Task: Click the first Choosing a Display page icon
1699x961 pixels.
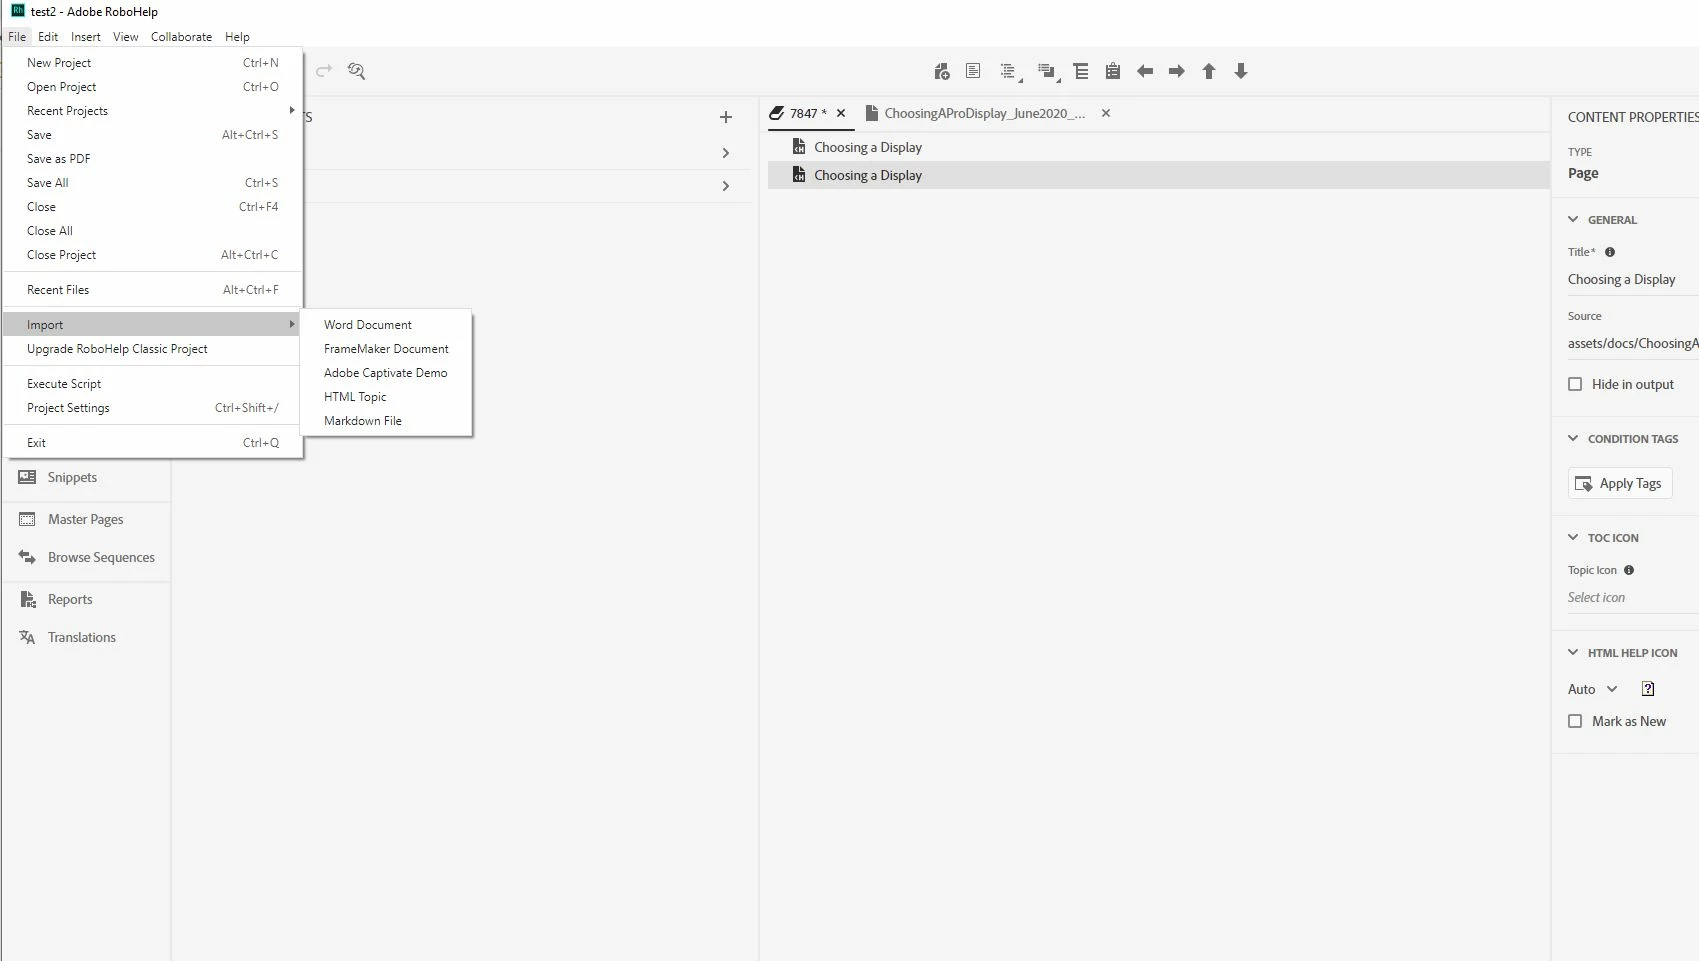Action: click(x=799, y=147)
